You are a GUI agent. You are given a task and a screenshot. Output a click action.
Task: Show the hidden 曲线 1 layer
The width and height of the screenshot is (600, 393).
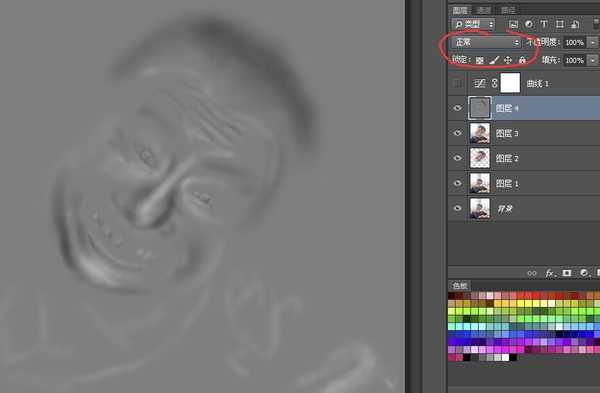pos(457,83)
